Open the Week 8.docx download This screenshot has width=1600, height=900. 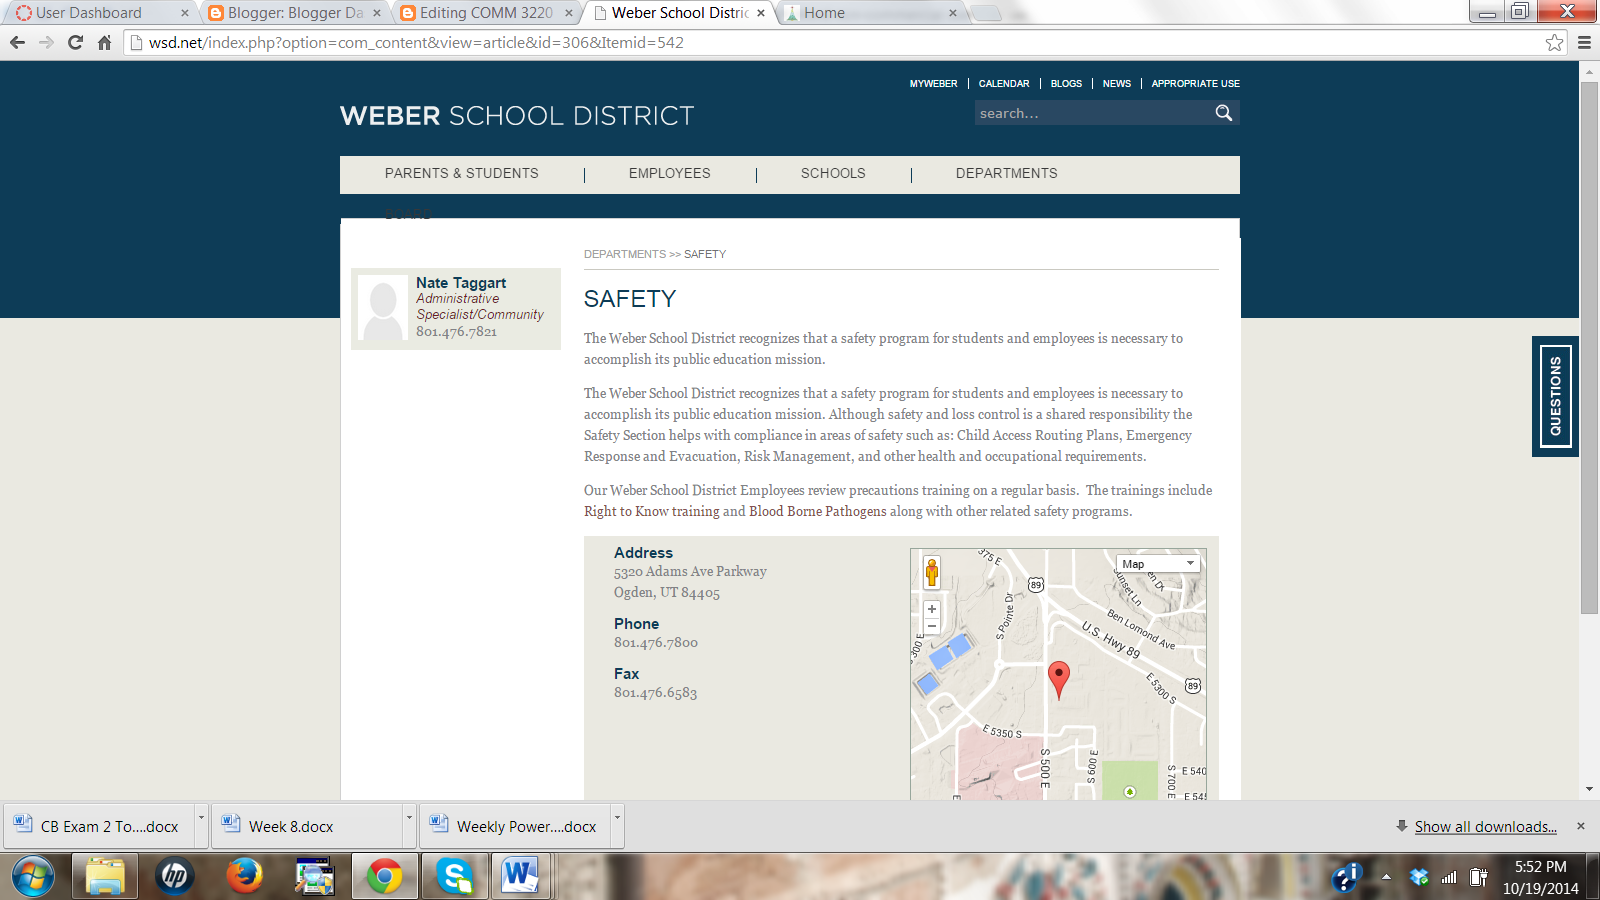(x=307, y=826)
